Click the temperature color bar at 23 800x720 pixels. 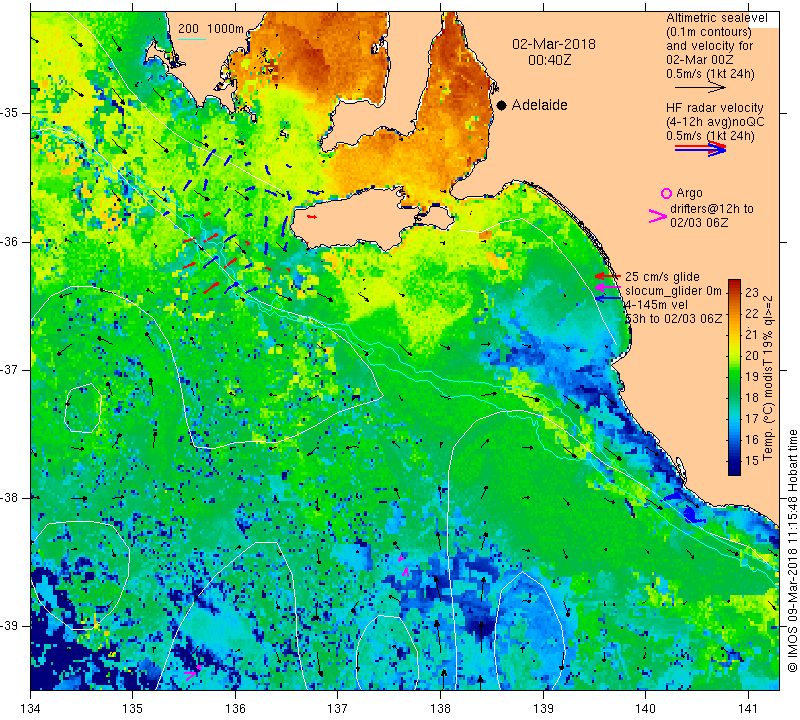pos(734,292)
